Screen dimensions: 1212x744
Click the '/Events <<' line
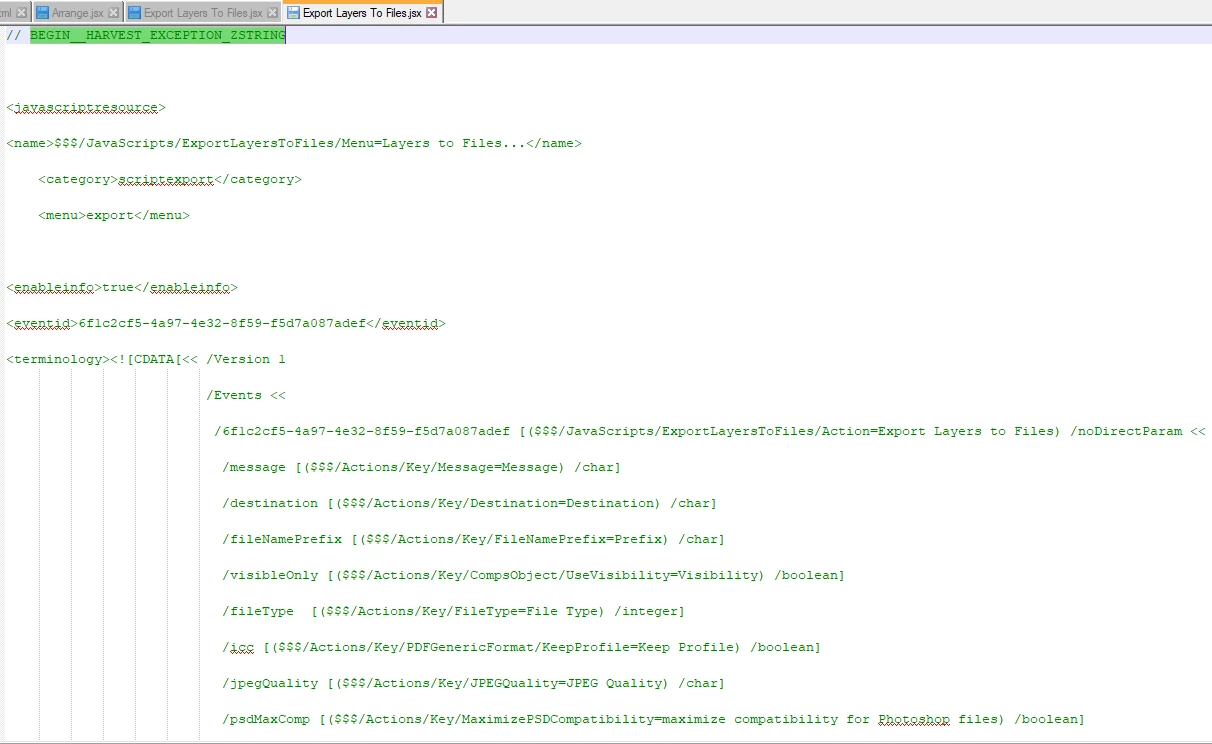click(x=246, y=395)
